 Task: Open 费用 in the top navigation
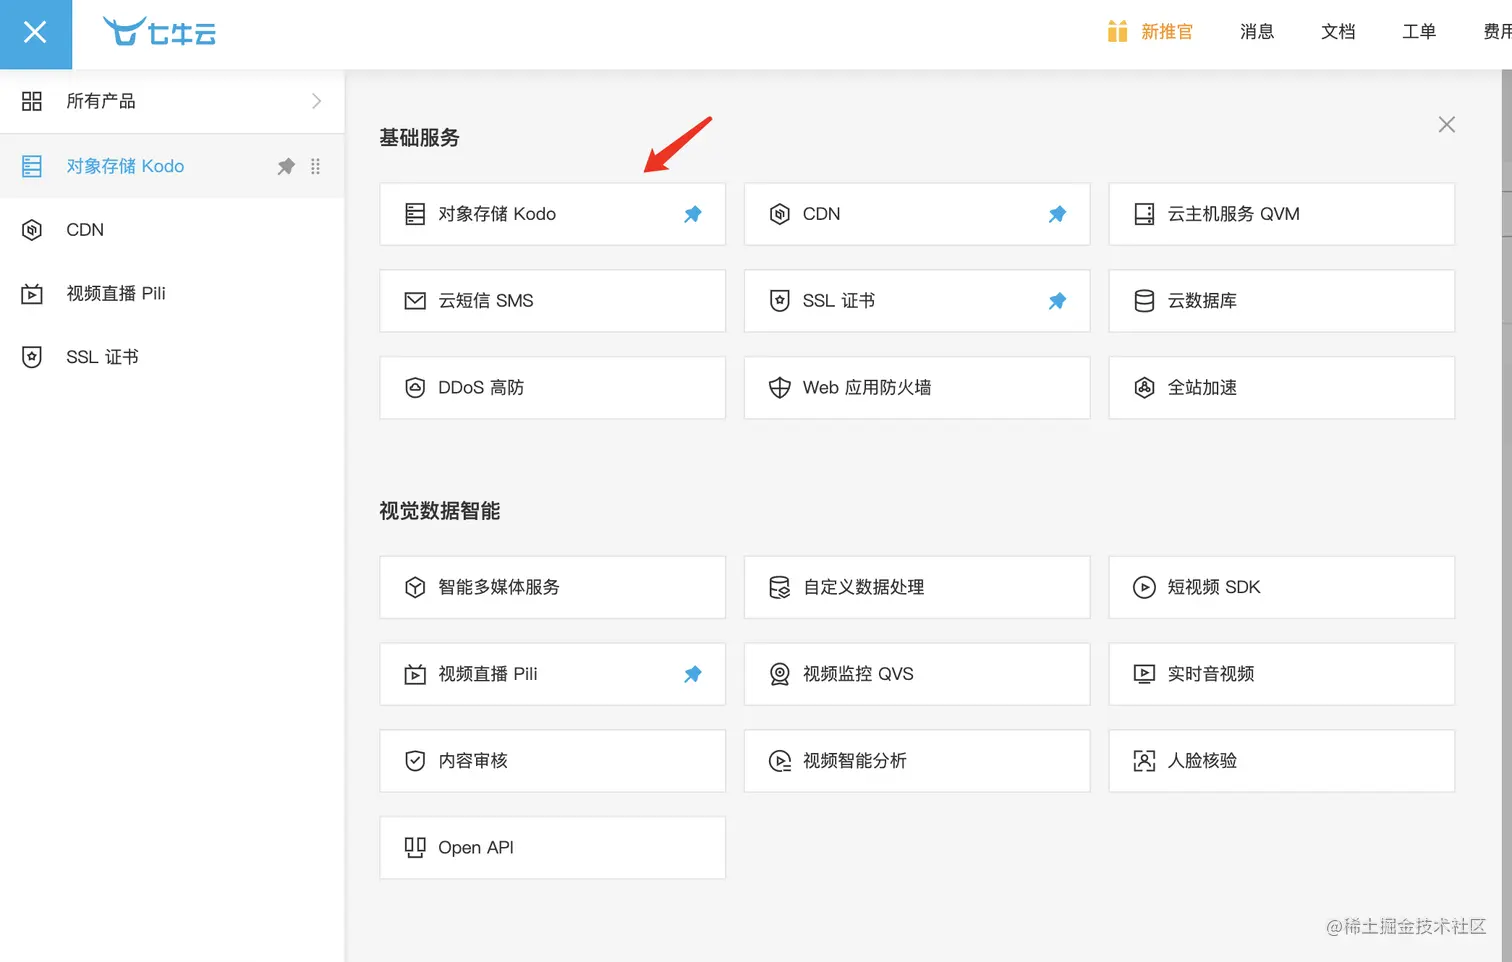click(x=1497, y=32)
